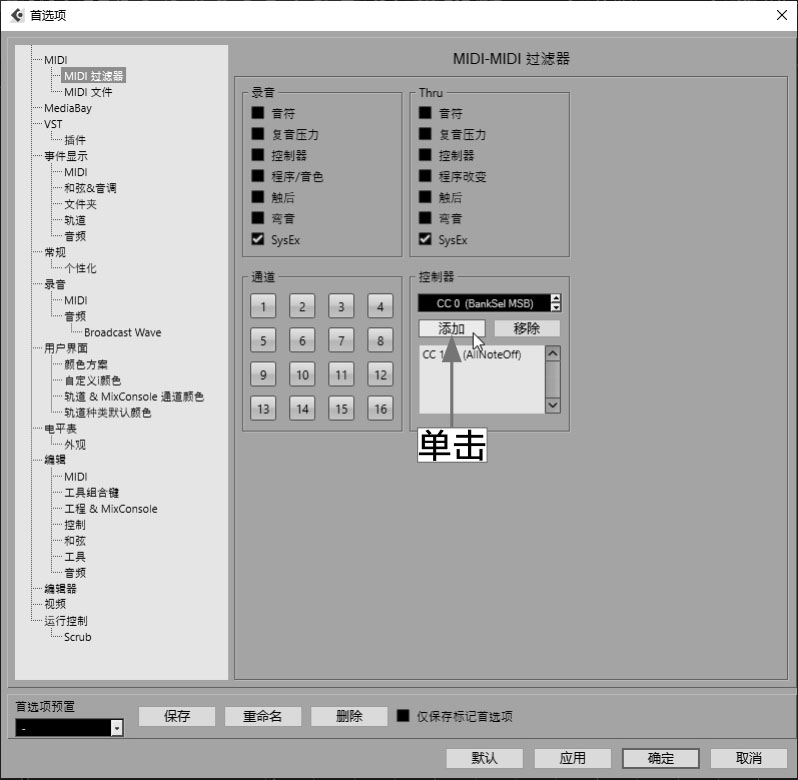Enable 音符 checkbox in 录音 section

258,113
